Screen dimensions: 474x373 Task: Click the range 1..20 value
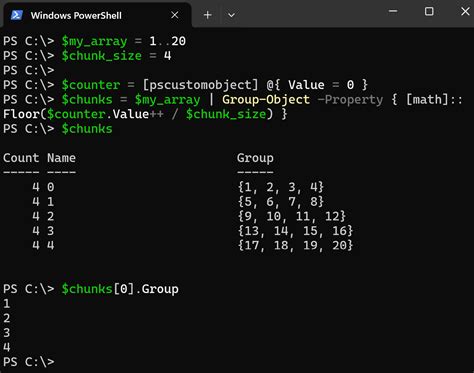tap(167, 41)
